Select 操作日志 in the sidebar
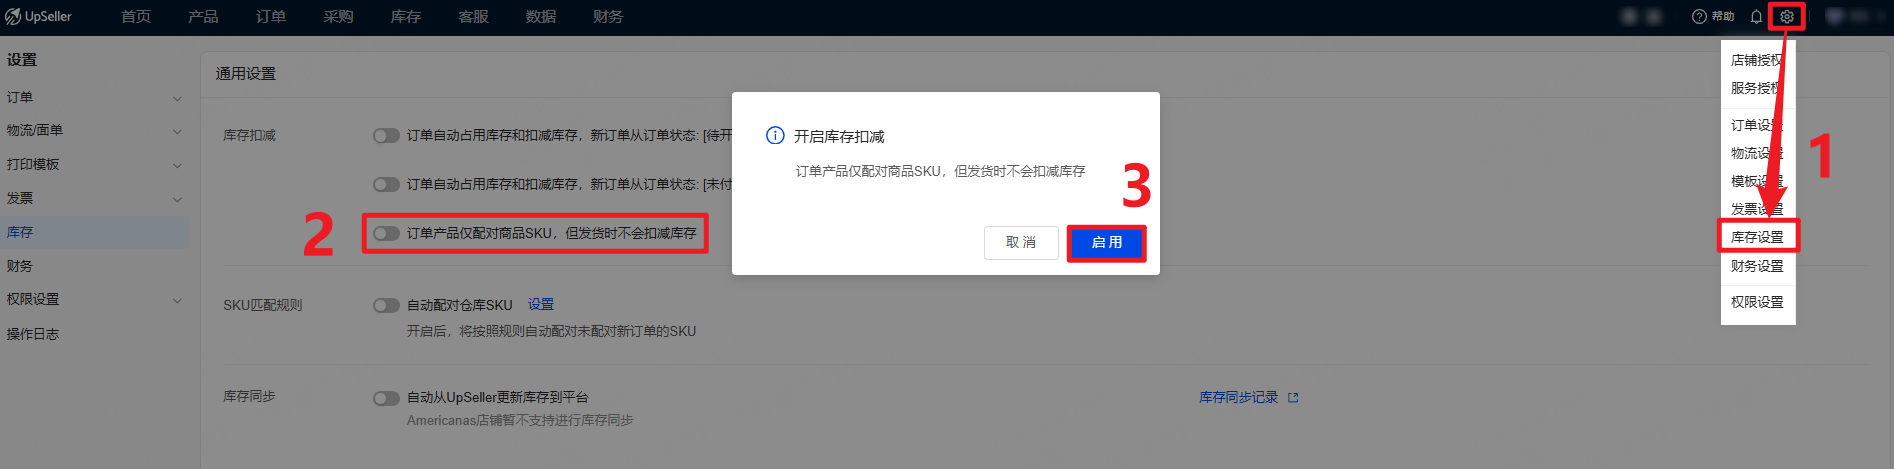 tap(33, 334)
